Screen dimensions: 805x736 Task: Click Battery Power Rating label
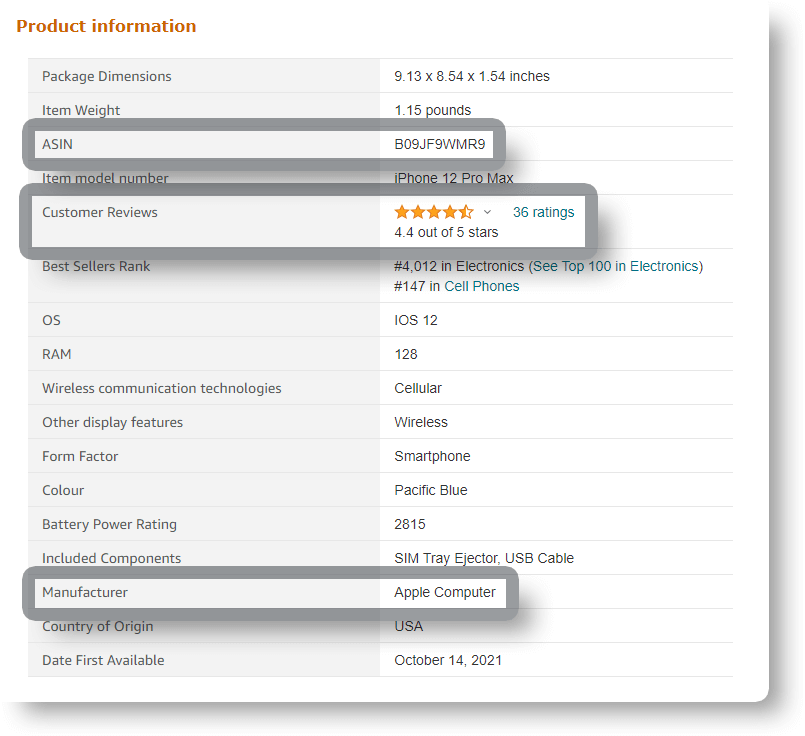(109, 524)
